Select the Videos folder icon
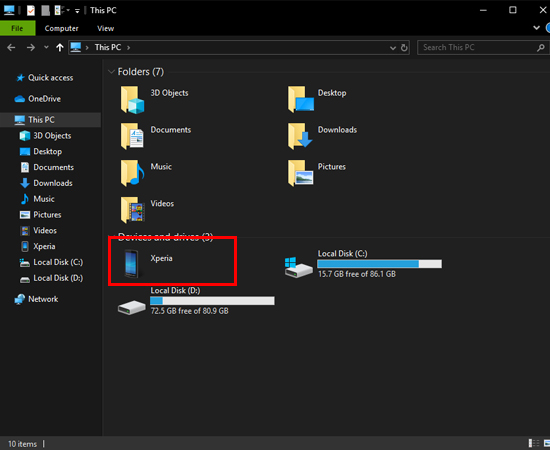Viewport: 550px width, 450px height. (132, 210)
